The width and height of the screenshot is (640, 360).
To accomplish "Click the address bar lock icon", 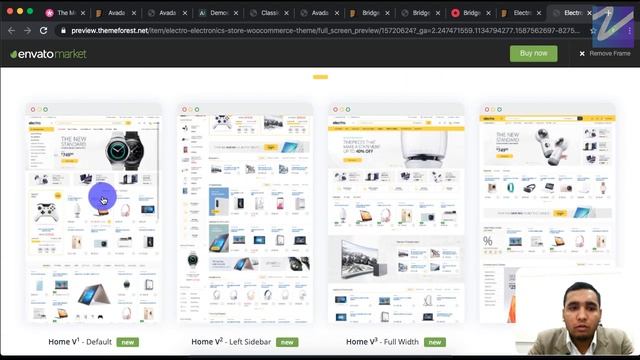I will click(x=63, y=31).
